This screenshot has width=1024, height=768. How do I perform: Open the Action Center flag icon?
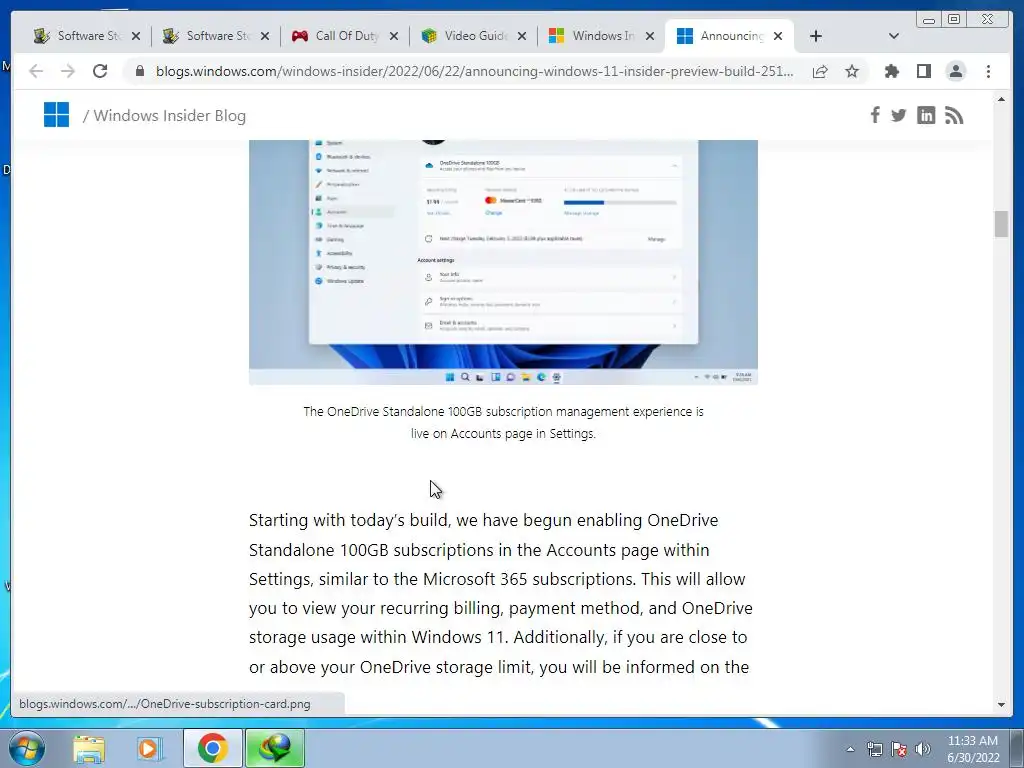pyautogui.click(x=899, y=749)
